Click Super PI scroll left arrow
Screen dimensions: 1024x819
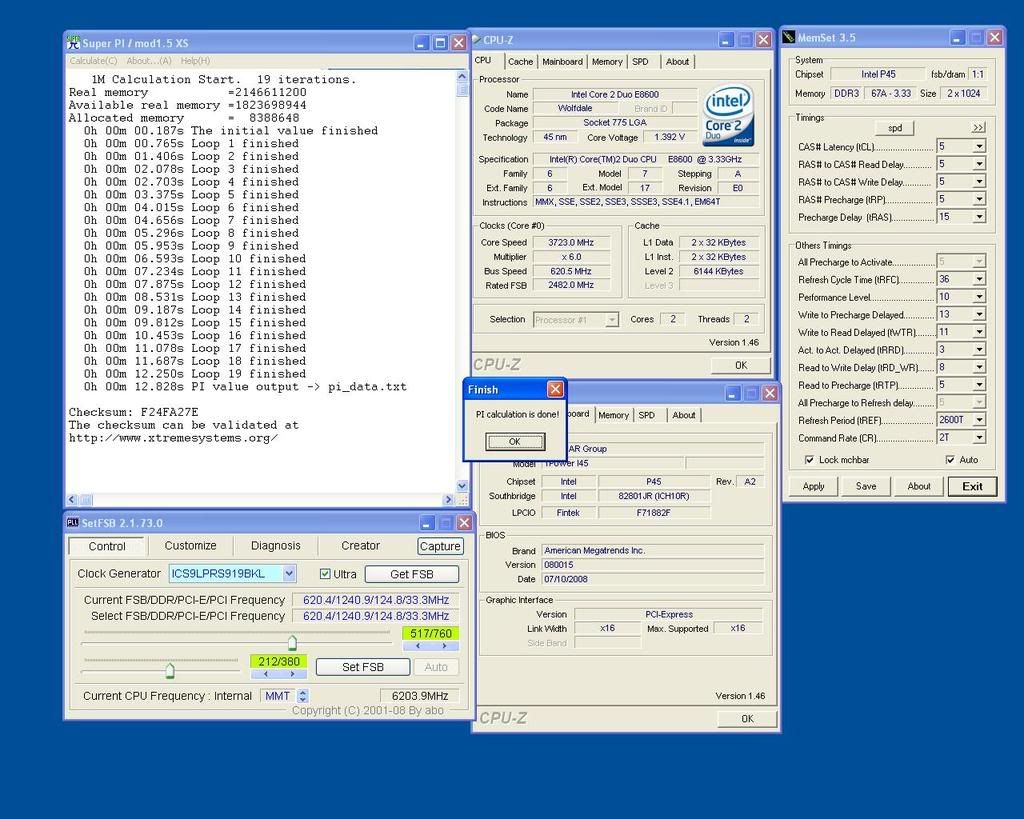point(72,500)
